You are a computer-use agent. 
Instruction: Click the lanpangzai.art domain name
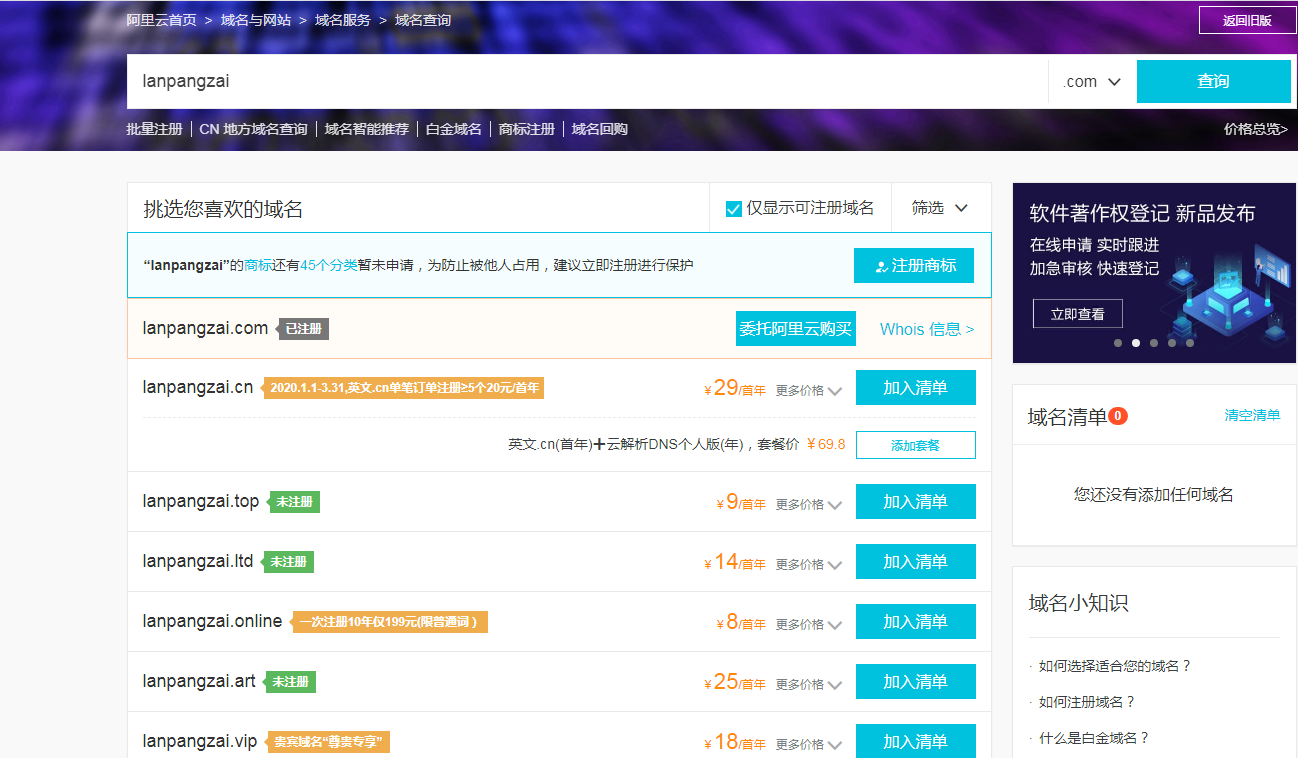click(x=199, y=681)
